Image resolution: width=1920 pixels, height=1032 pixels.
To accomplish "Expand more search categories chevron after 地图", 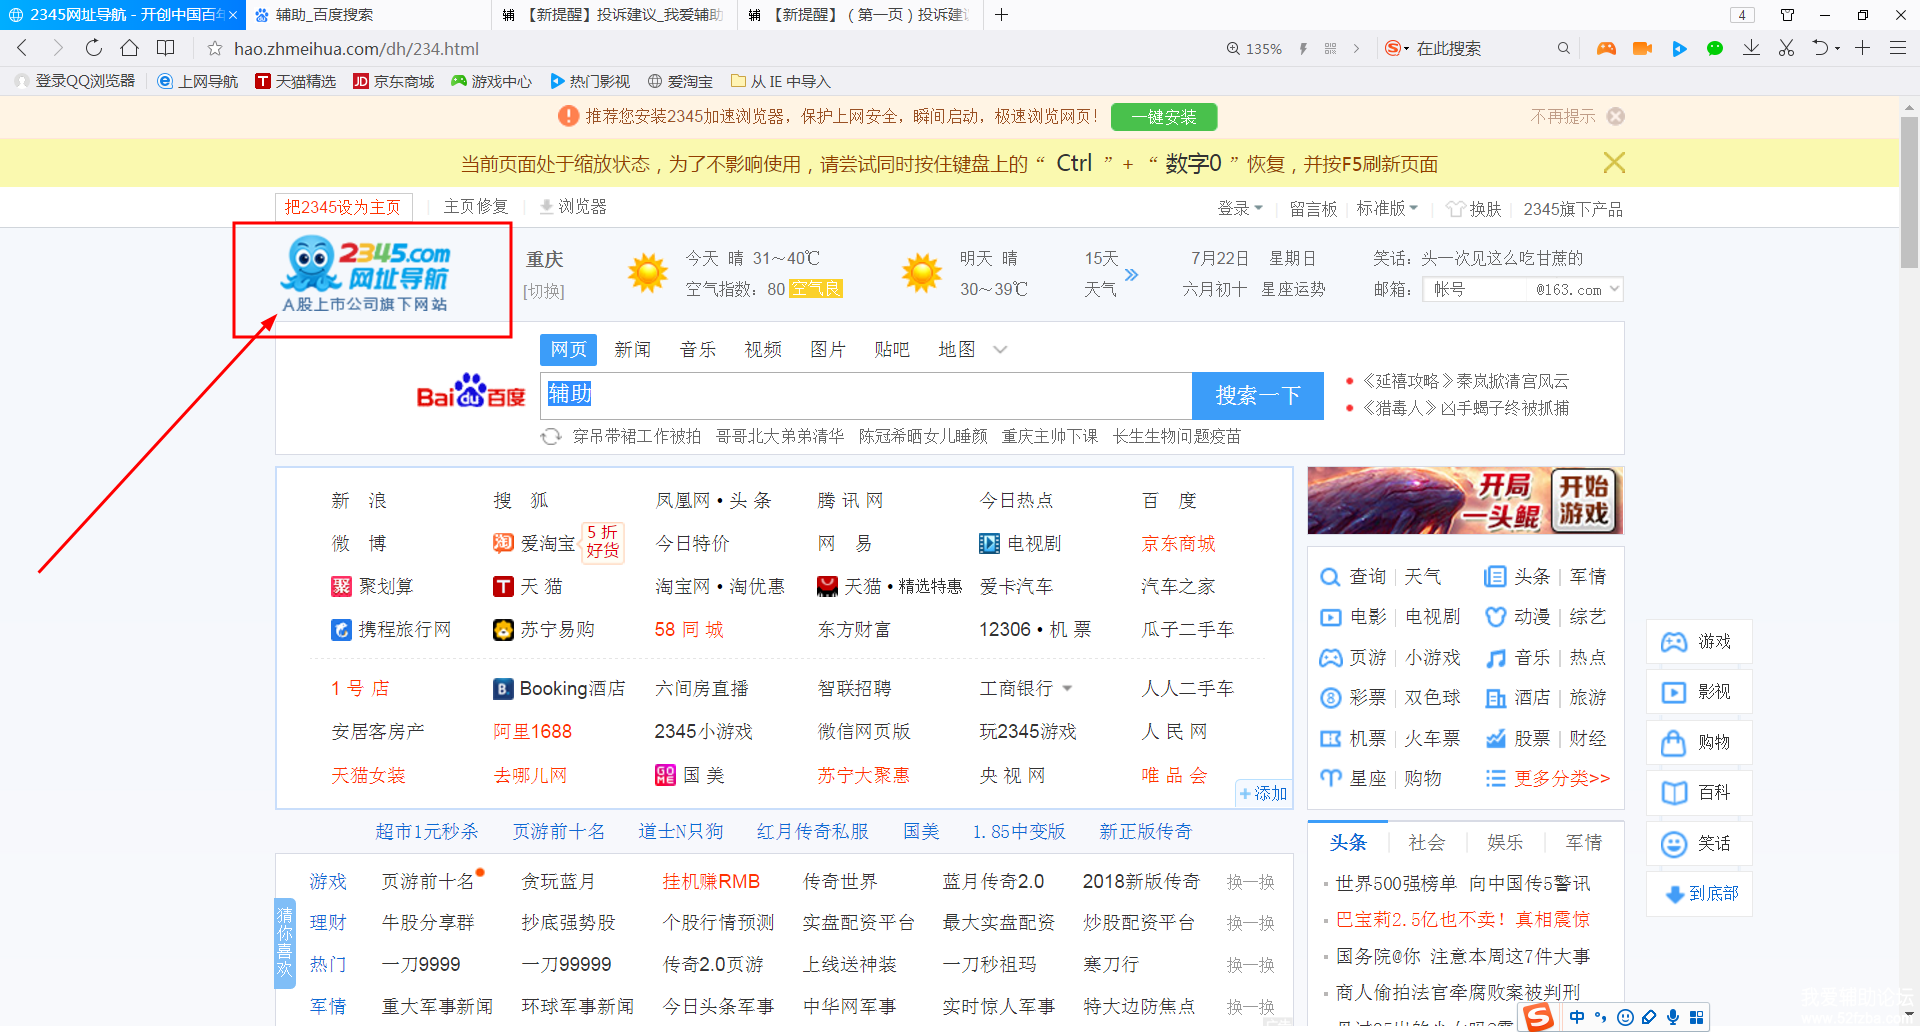I will (x=1000, y=350).
